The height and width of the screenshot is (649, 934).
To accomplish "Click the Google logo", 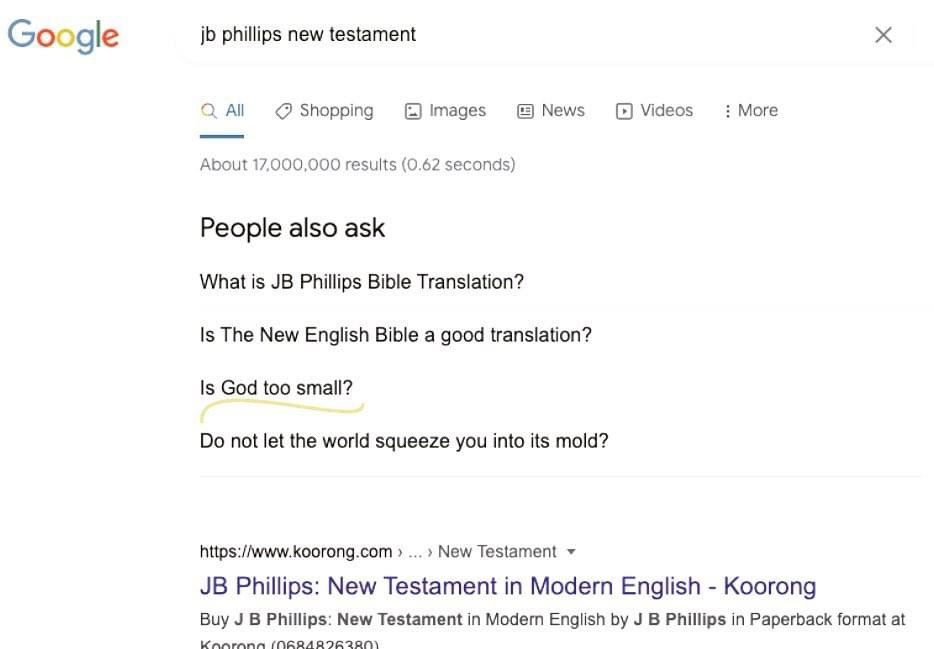I will click(63, 35).
